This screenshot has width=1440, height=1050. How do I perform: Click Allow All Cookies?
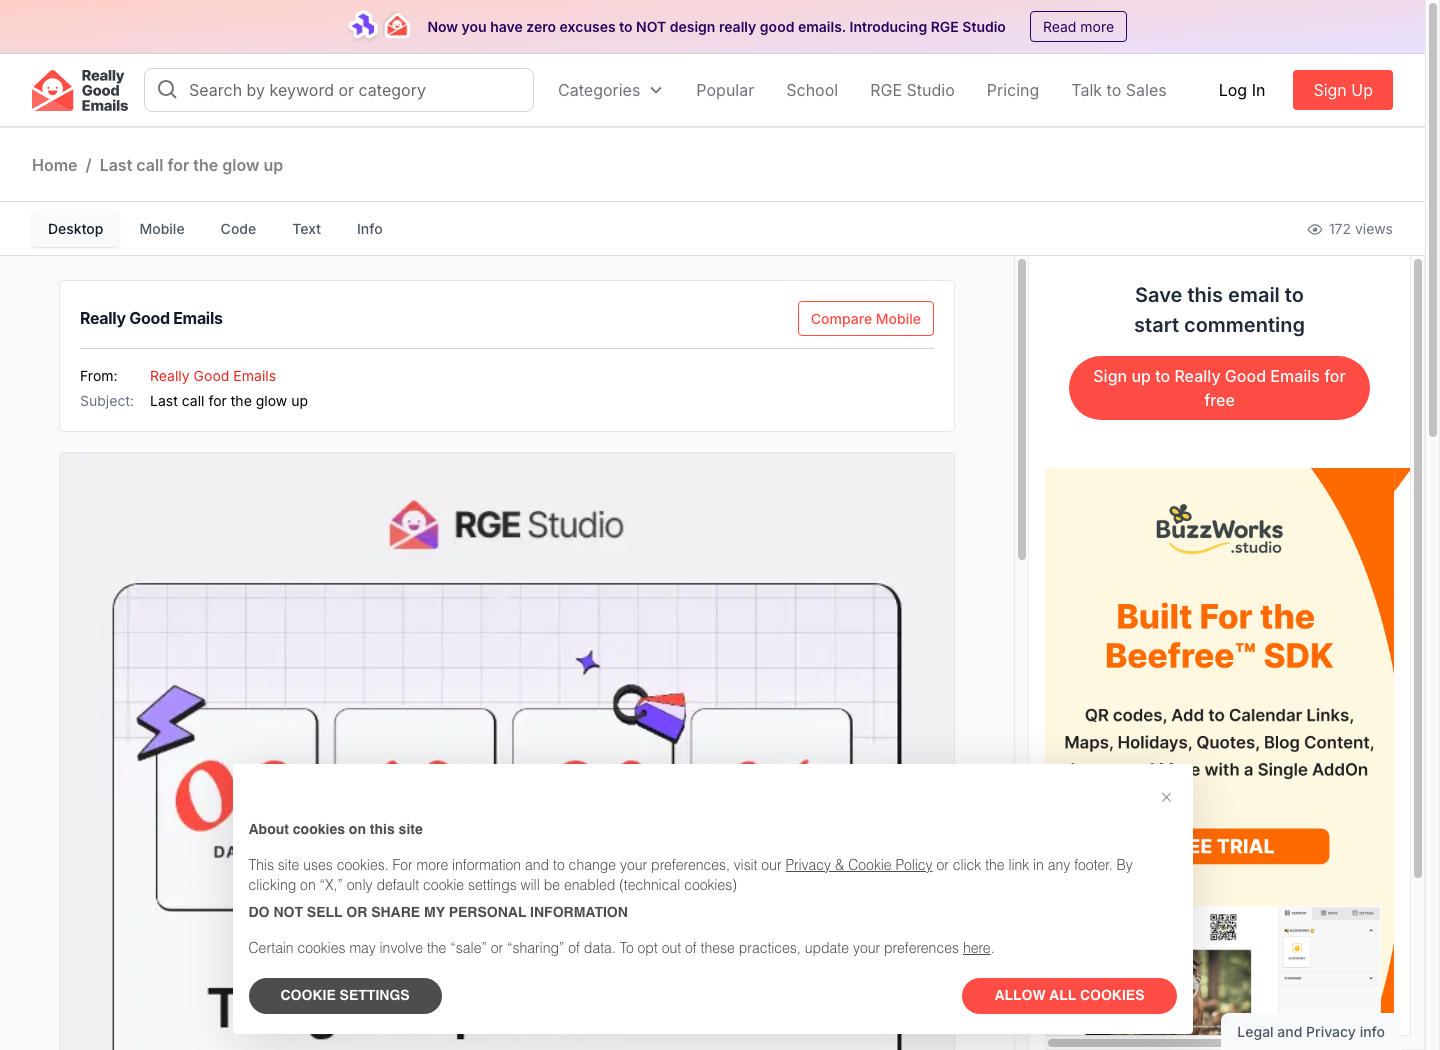[x=1069, y=996]
